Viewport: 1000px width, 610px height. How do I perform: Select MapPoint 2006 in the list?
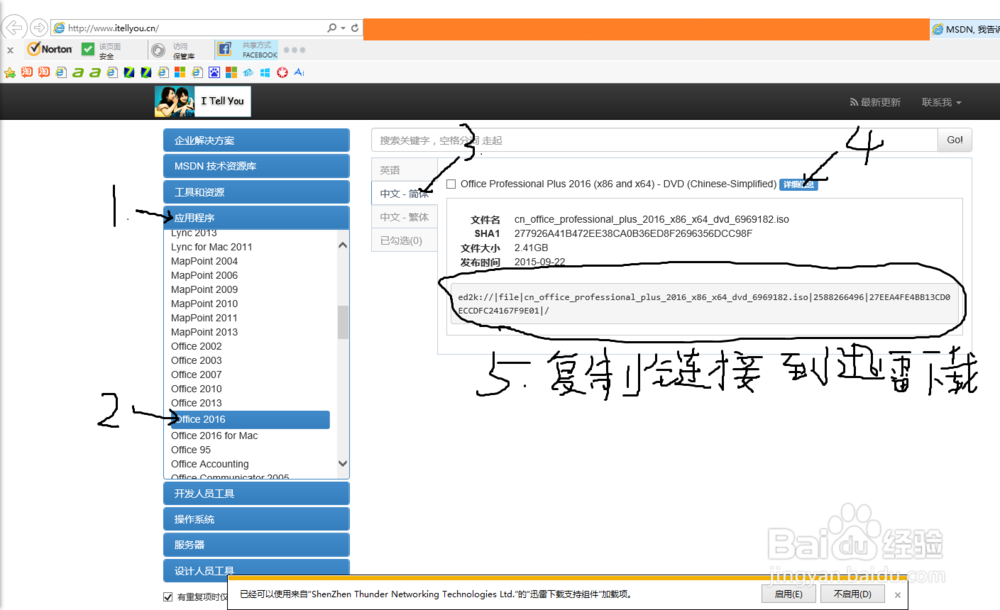click(204, 275)
